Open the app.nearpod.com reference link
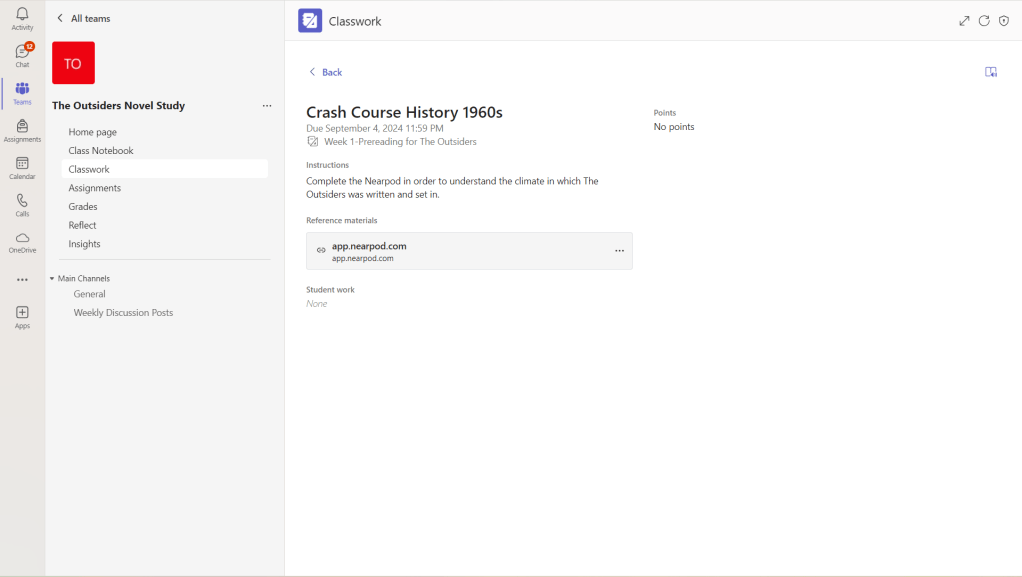Screen dimensions: 1022x577 pyautogui.click(x=369, y=246)
